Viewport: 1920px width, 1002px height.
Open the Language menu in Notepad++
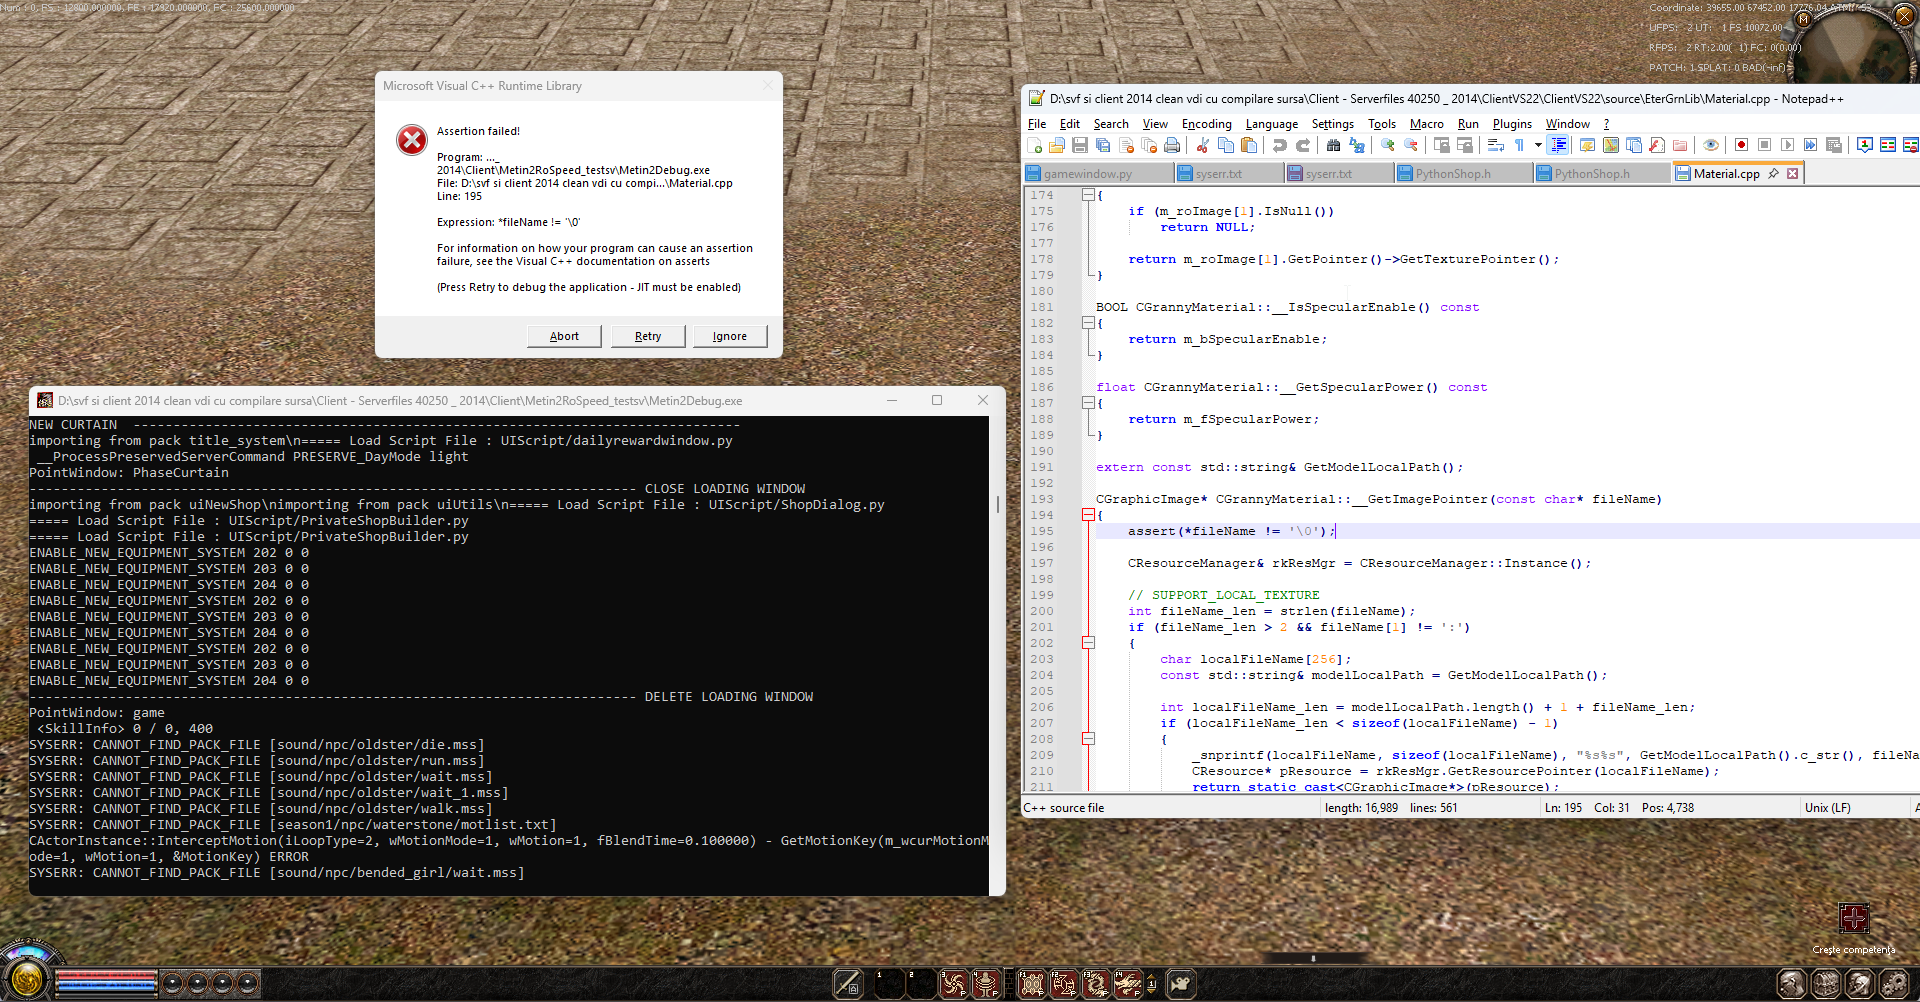[x=1271, y=124]
